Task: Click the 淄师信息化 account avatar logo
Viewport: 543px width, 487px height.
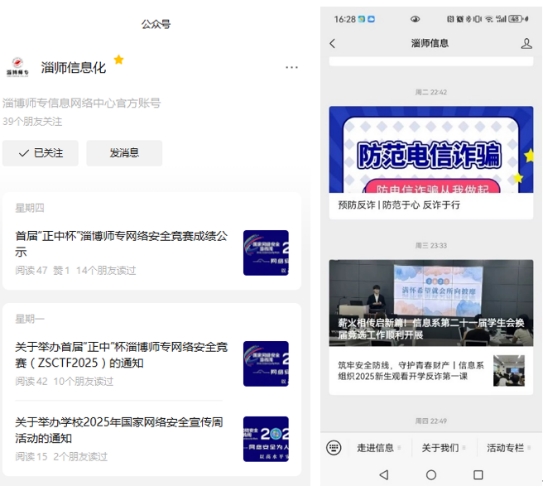Action: coord(17,67)
